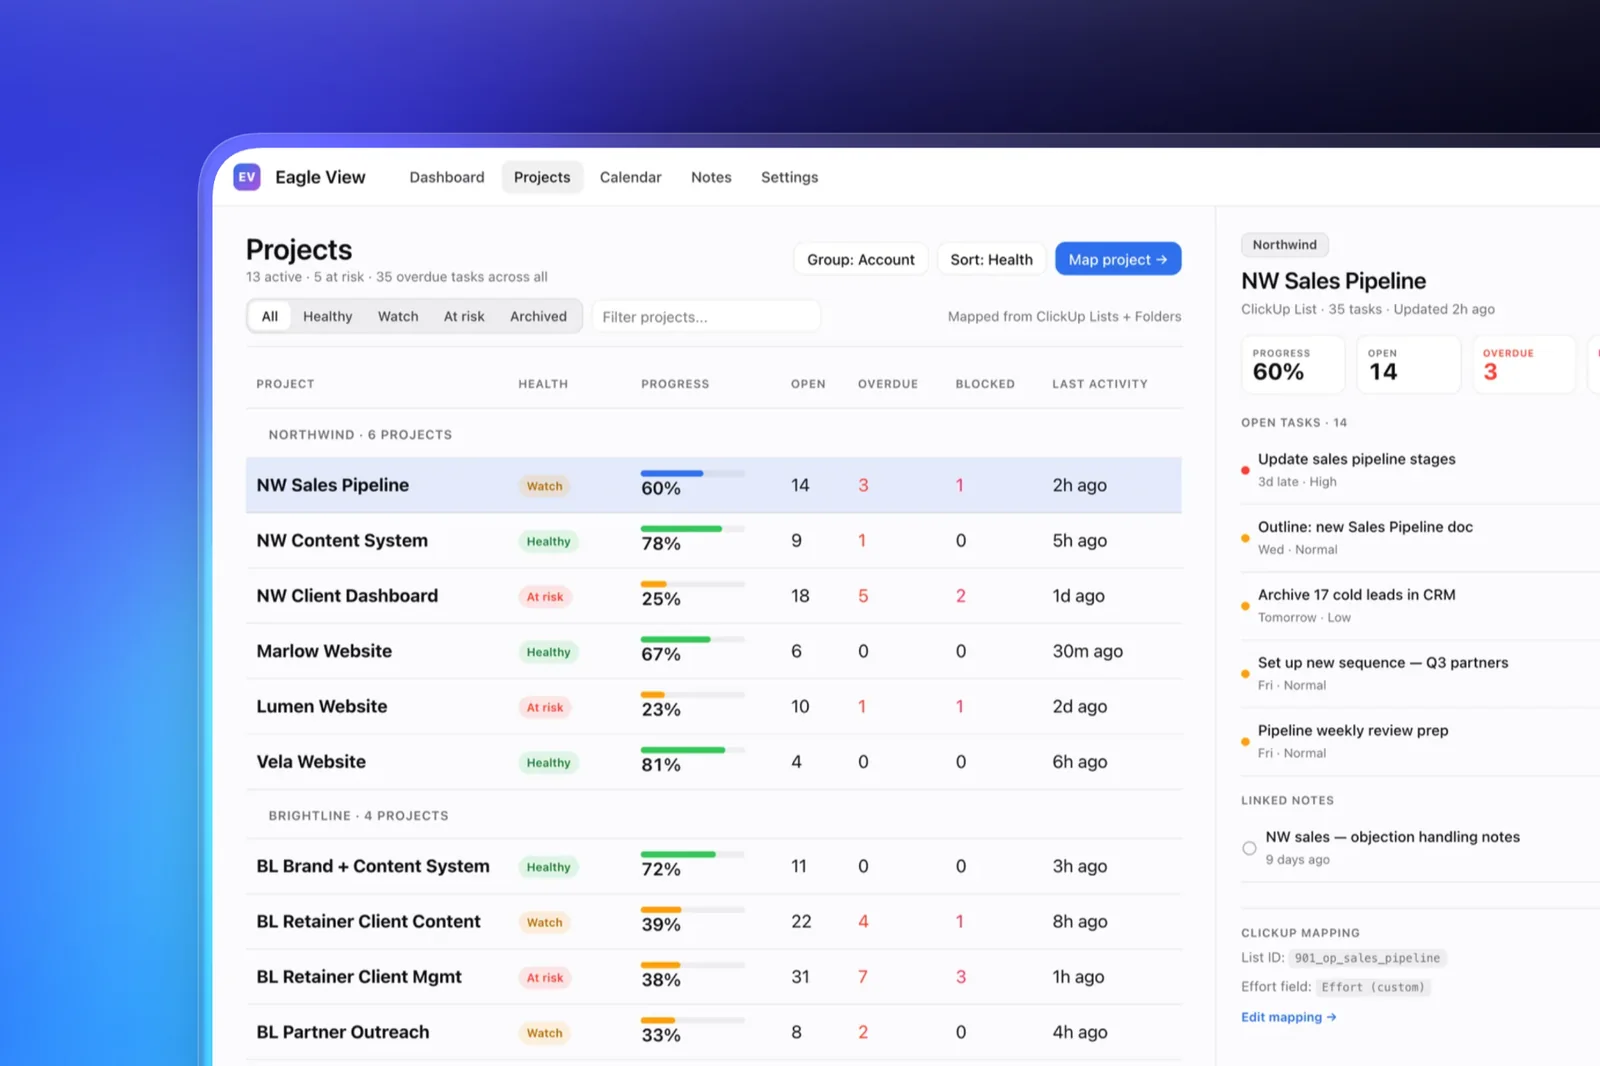The image size is (1600, 1066).
Task: Click the Map project button
Action: pyautogui.click(x=1118, y=259)
